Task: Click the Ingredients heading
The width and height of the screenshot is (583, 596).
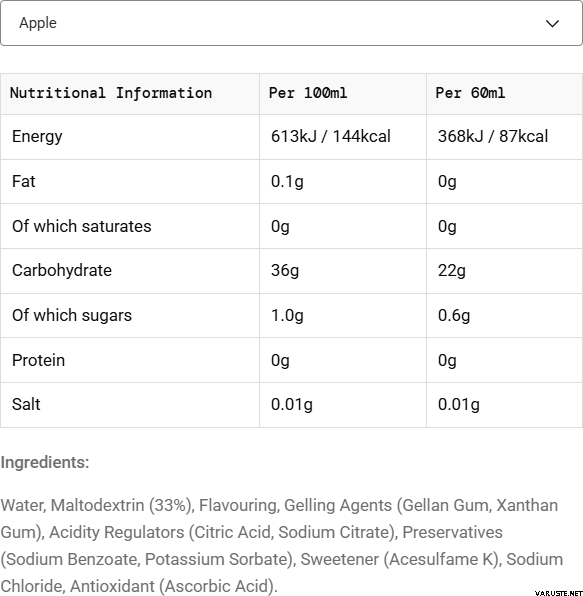Action: [x=45, y=463]
